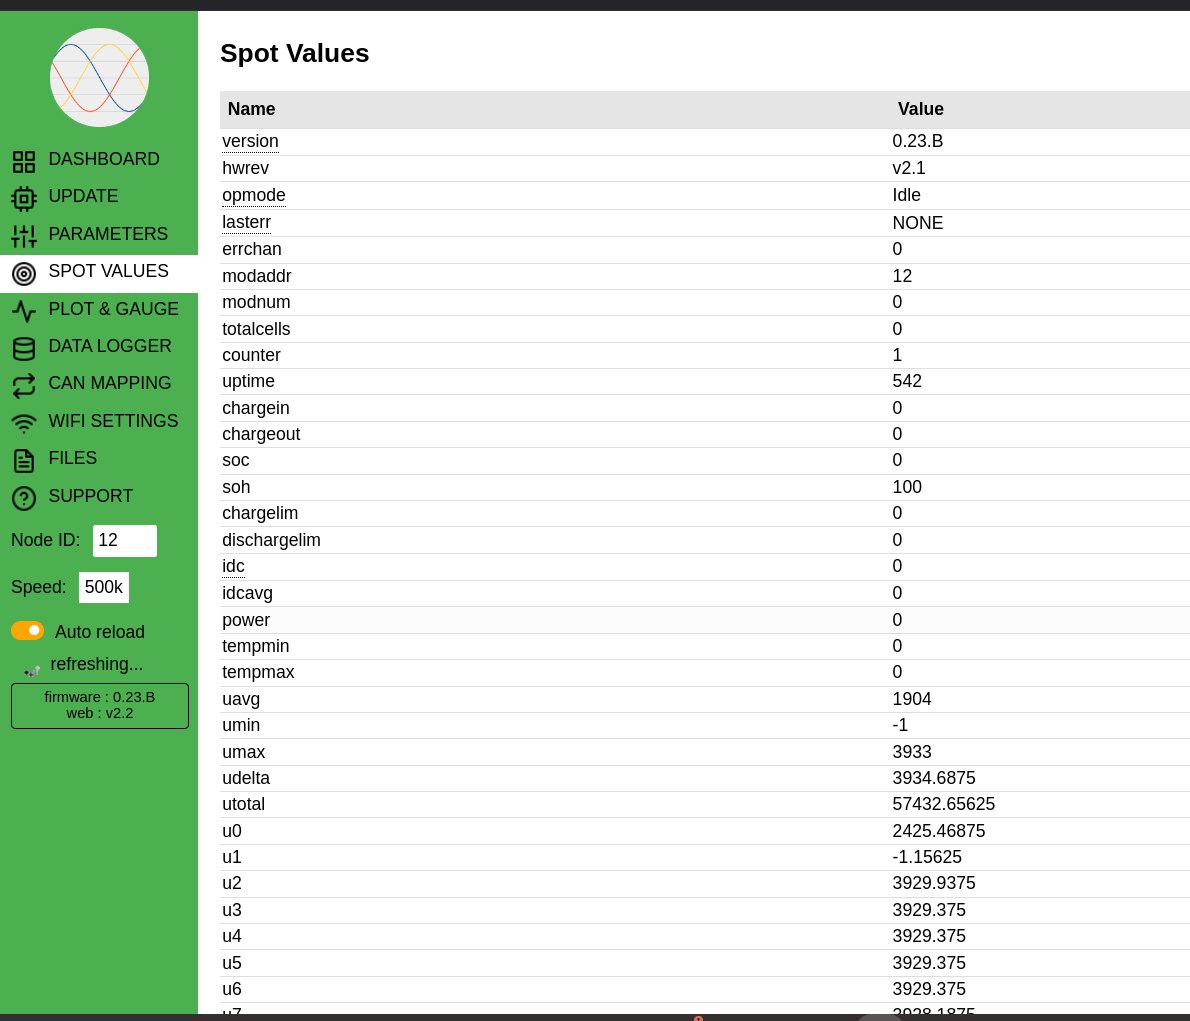Click the opmode parameter name
This screenshot has height=1021, width=1190.
tap(254, 195)
